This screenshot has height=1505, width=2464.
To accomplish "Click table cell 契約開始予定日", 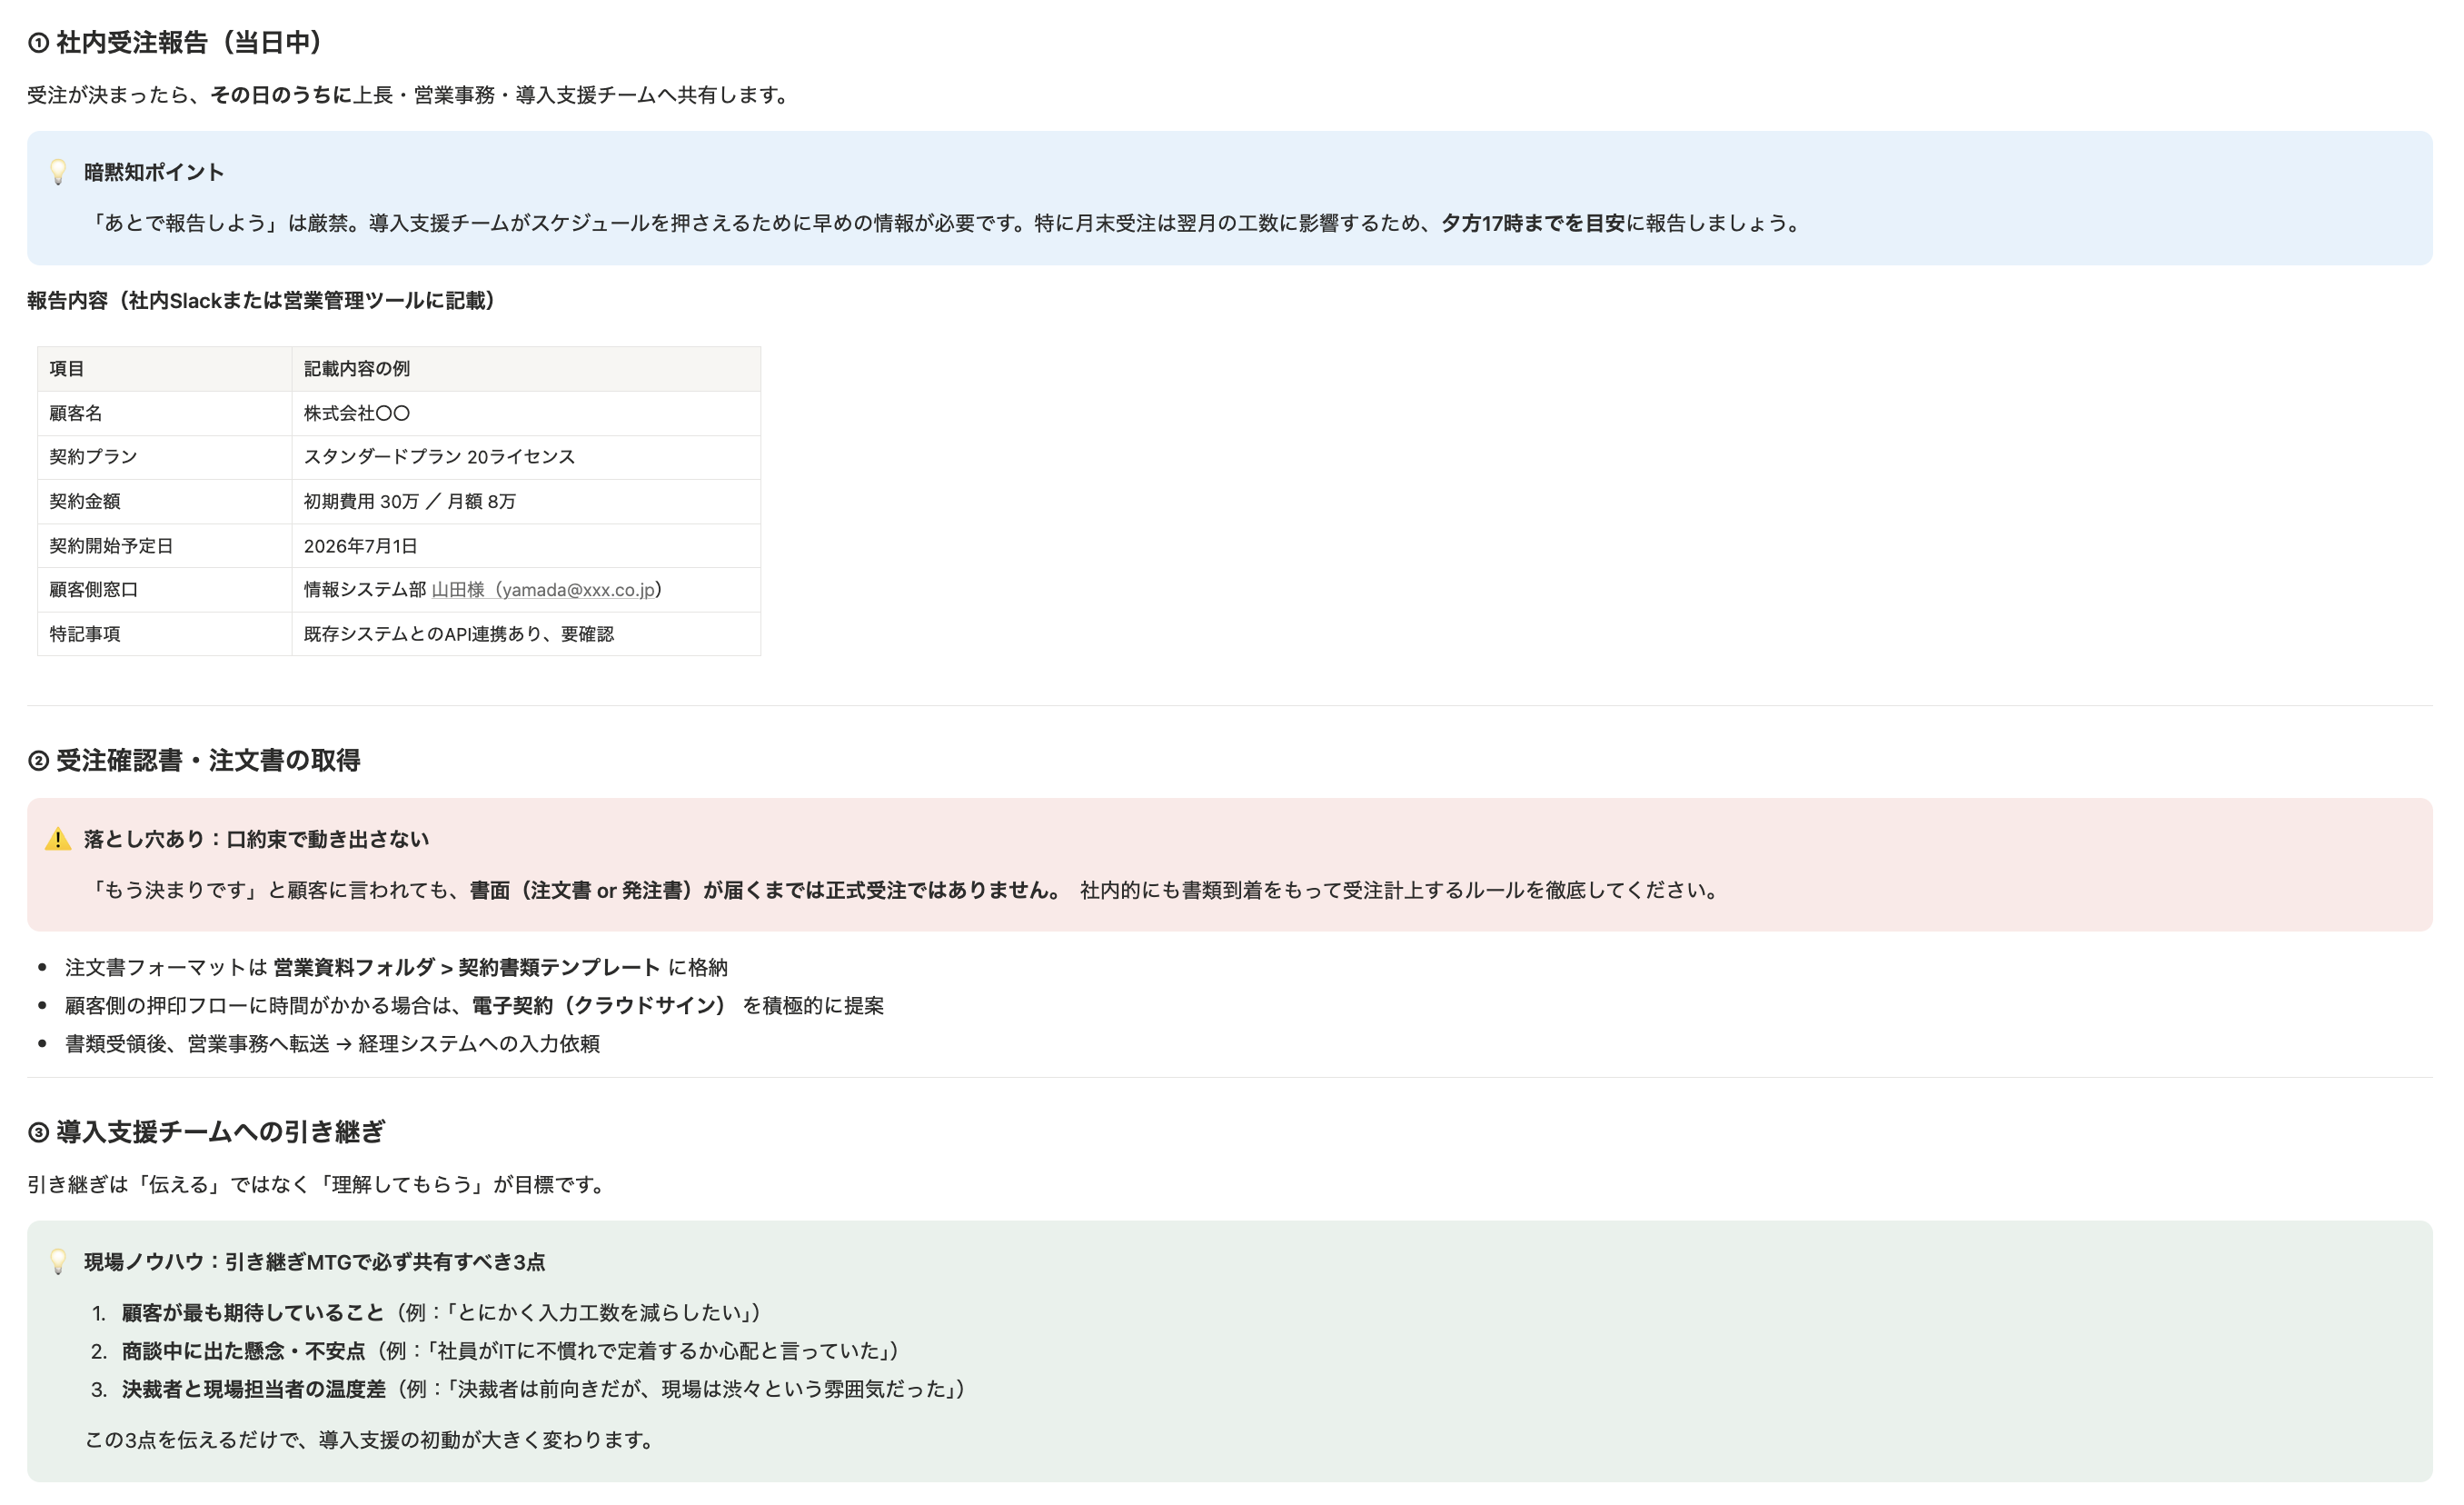I will tap(164, 546).
